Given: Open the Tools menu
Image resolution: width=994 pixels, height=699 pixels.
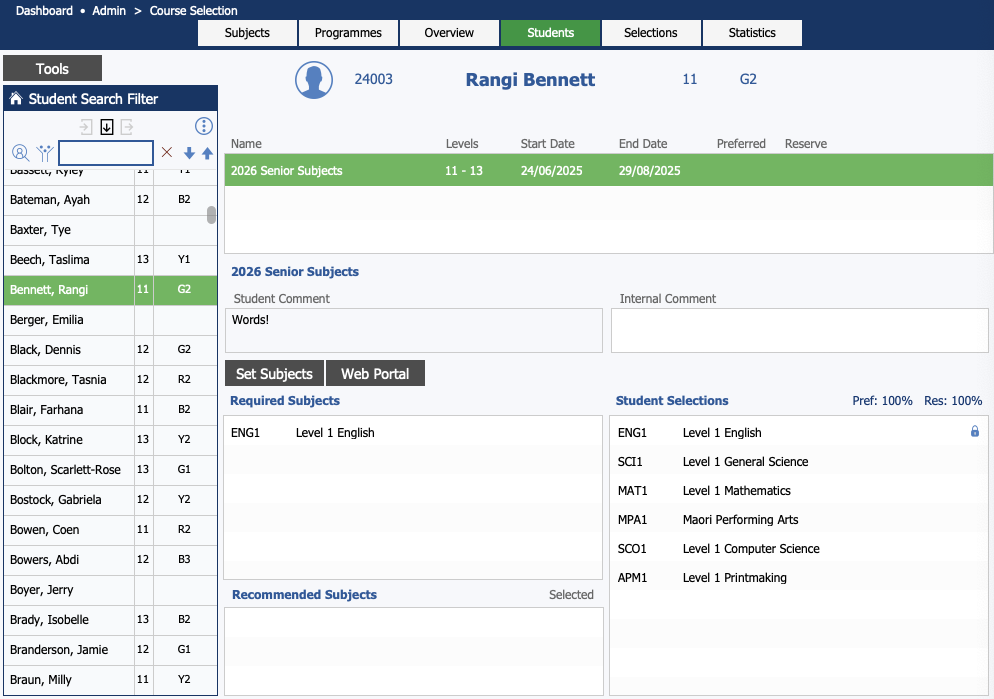Looking at the screenshot, I should tap(52, 69).
